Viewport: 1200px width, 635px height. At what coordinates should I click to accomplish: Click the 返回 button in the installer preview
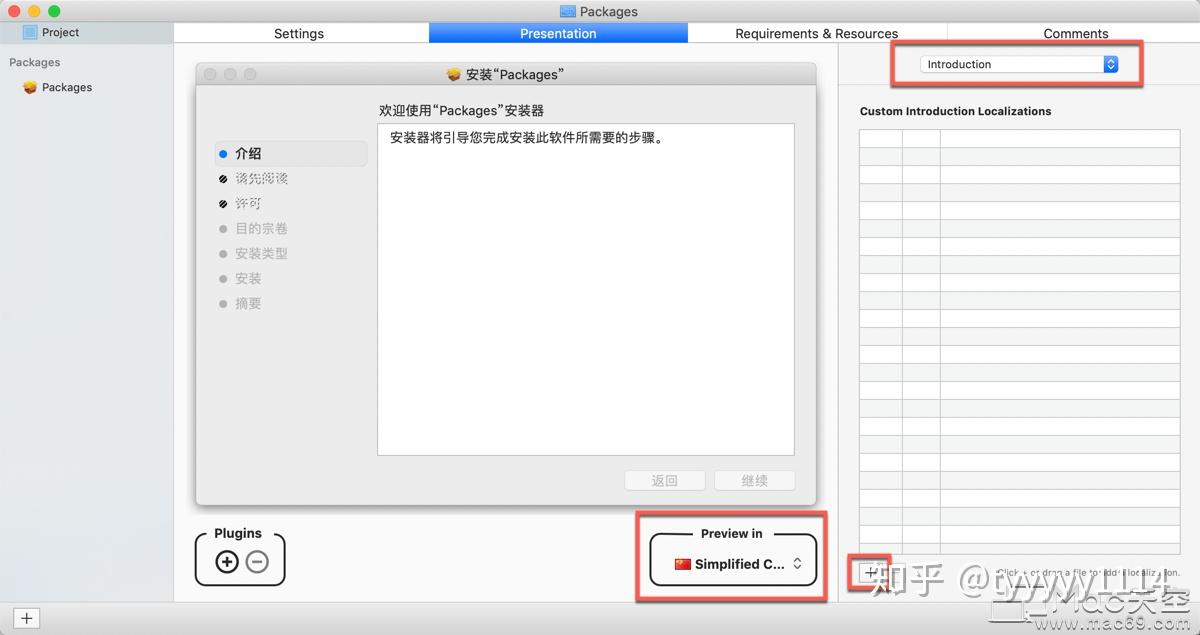point(664,480)
